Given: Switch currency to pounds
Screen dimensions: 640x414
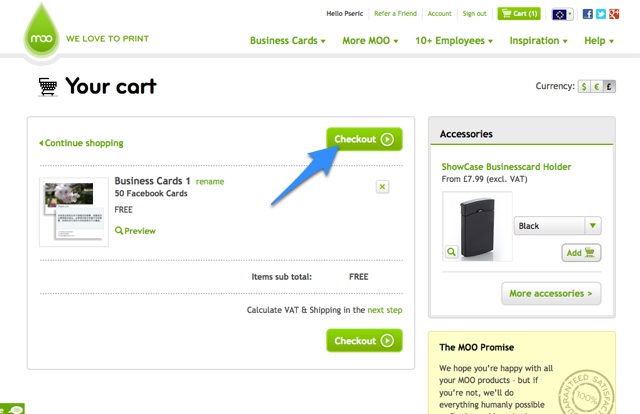Looking at the screenshot, I should 609,87.
